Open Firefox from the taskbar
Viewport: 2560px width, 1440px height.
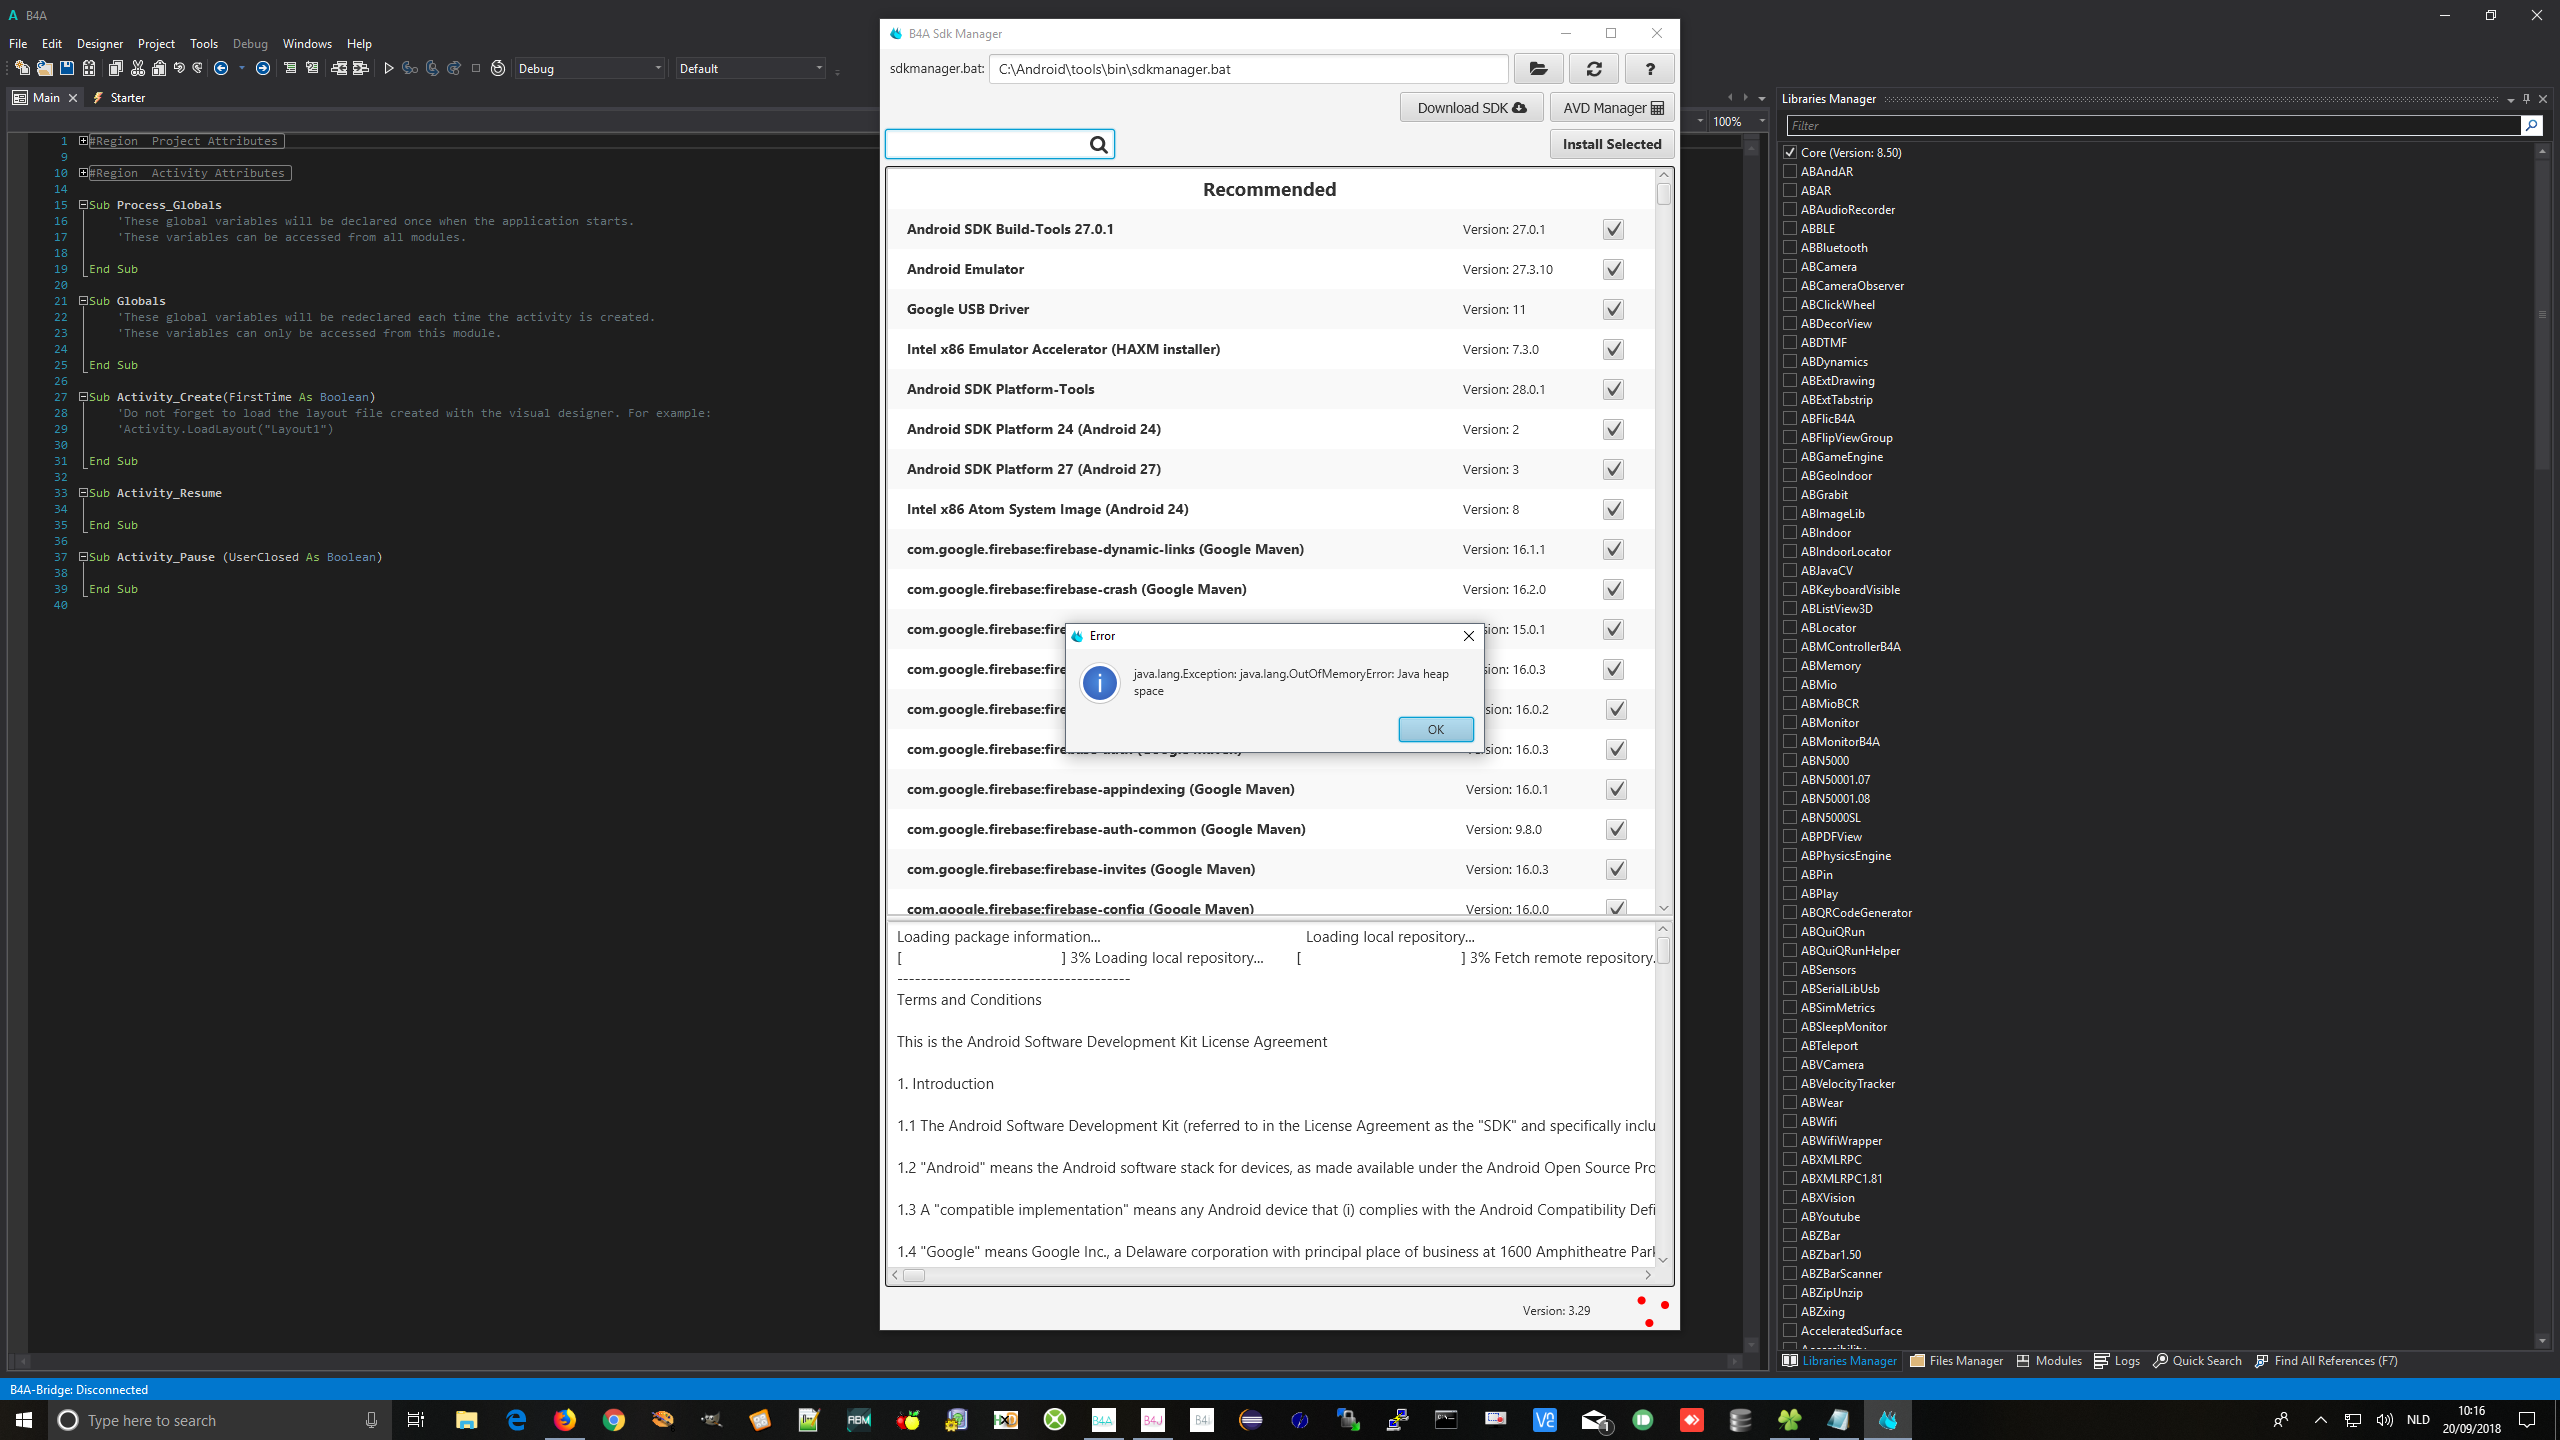point(565,1420)
